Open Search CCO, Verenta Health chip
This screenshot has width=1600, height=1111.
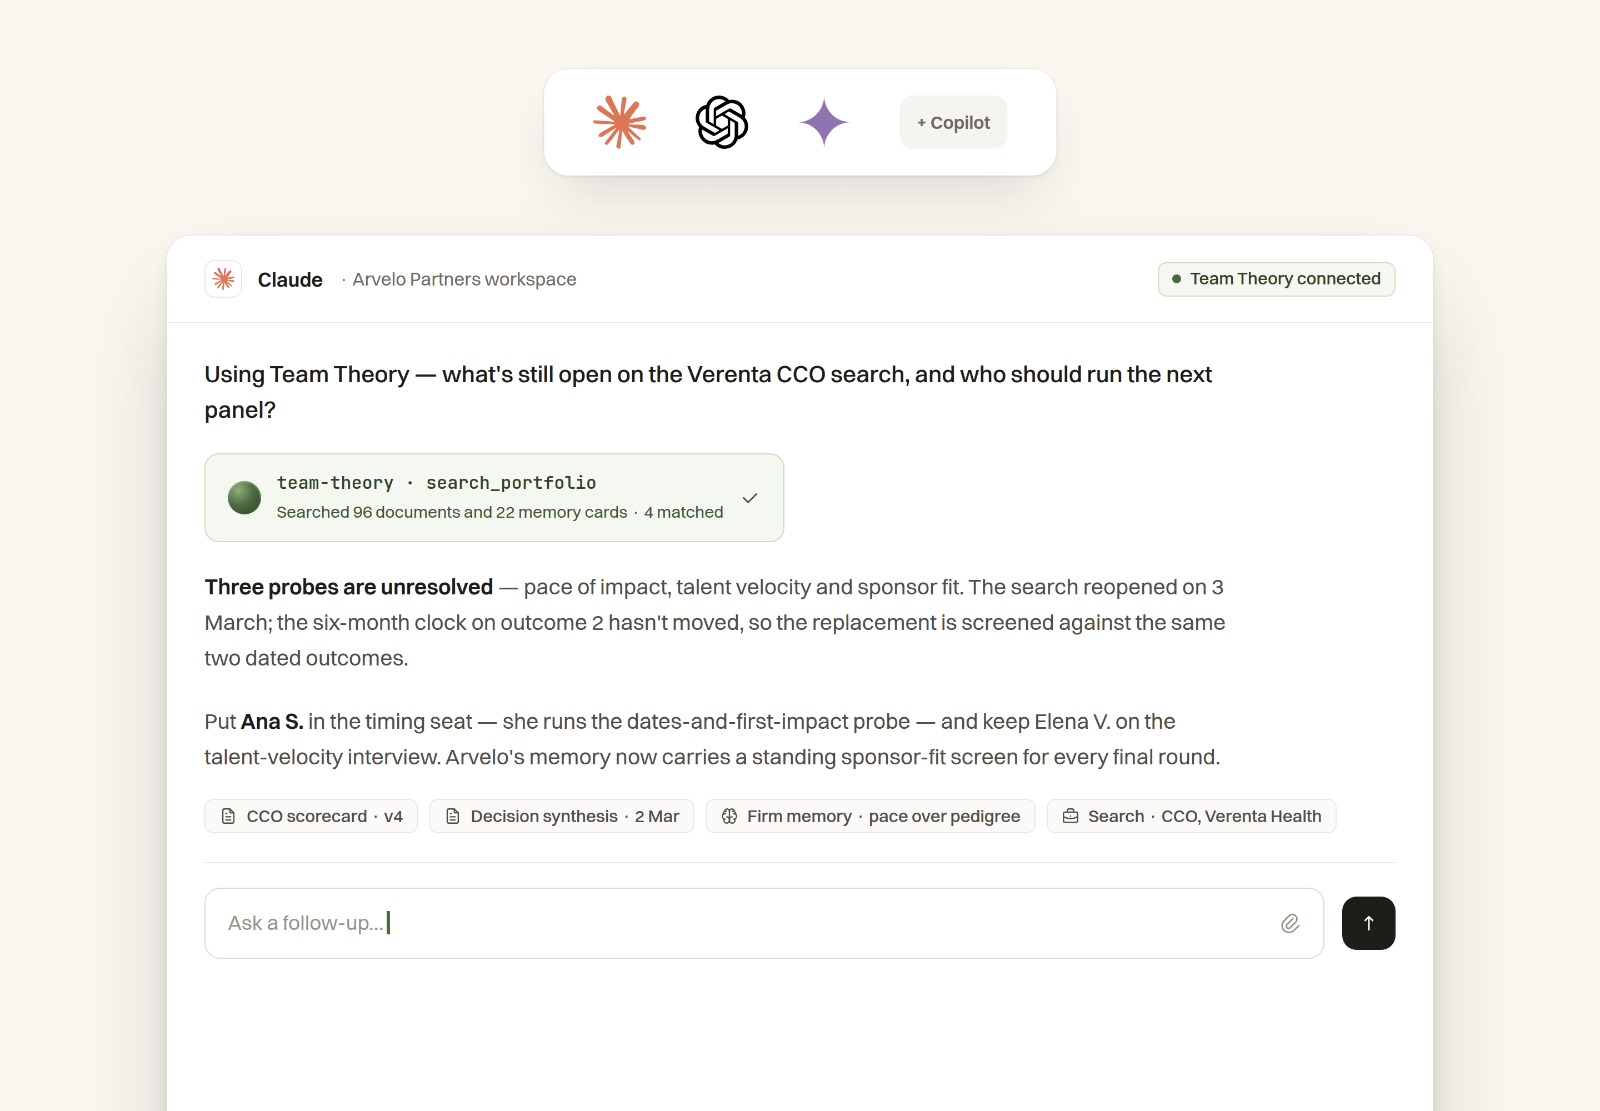click(x=1191, y=816)
